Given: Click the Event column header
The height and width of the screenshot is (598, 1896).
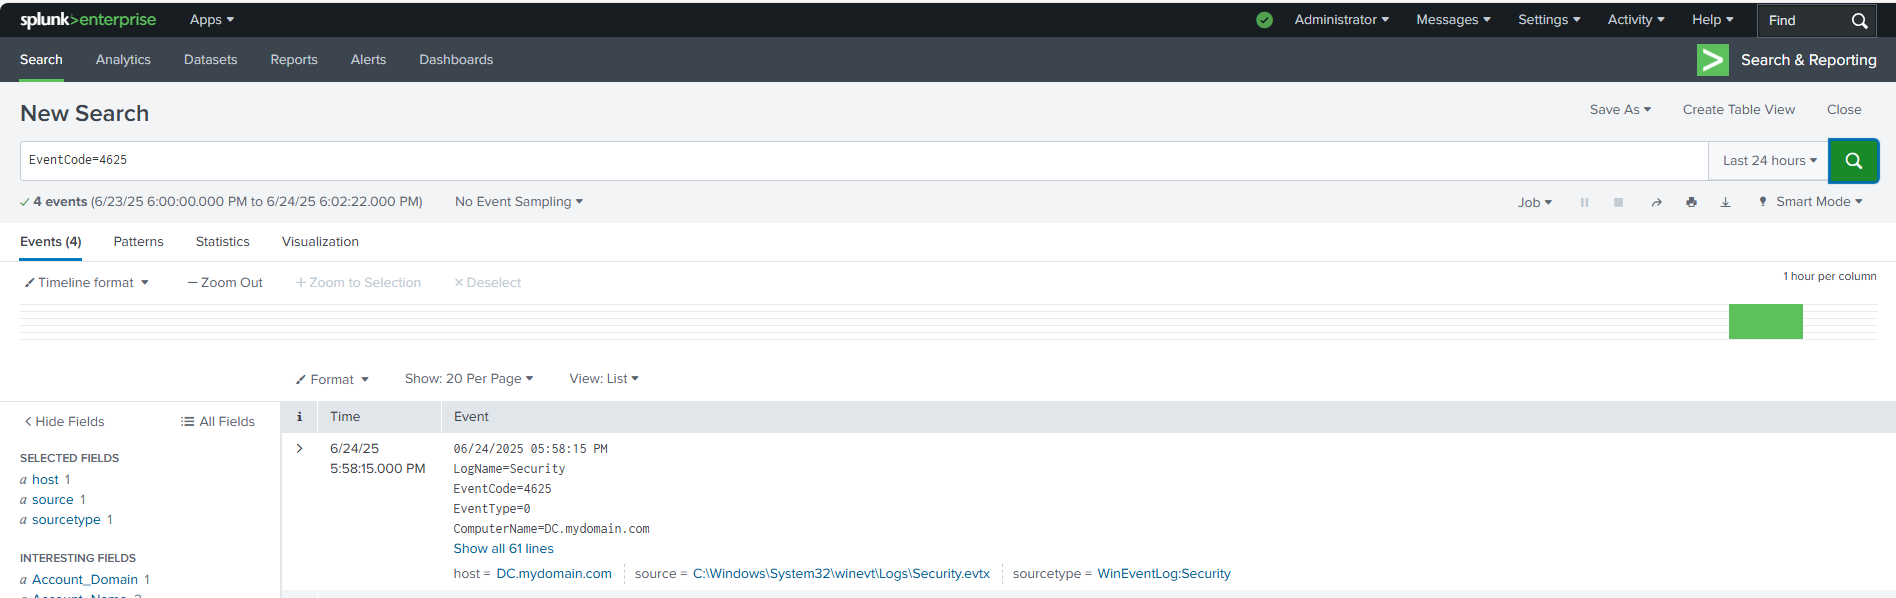Looking at the screenshot, I should [471, 417].
